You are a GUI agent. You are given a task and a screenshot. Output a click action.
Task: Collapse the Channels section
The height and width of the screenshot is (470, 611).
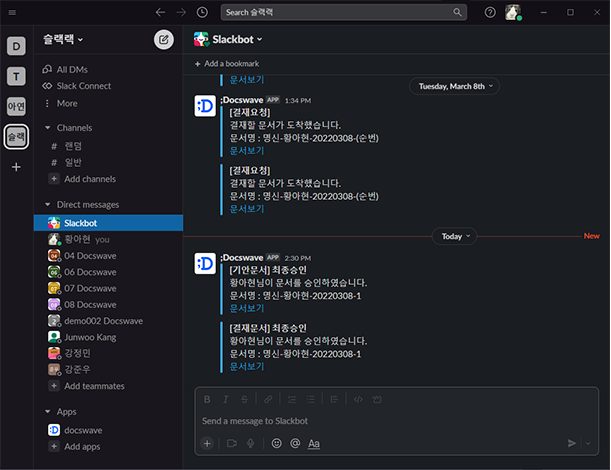[48, 128]
